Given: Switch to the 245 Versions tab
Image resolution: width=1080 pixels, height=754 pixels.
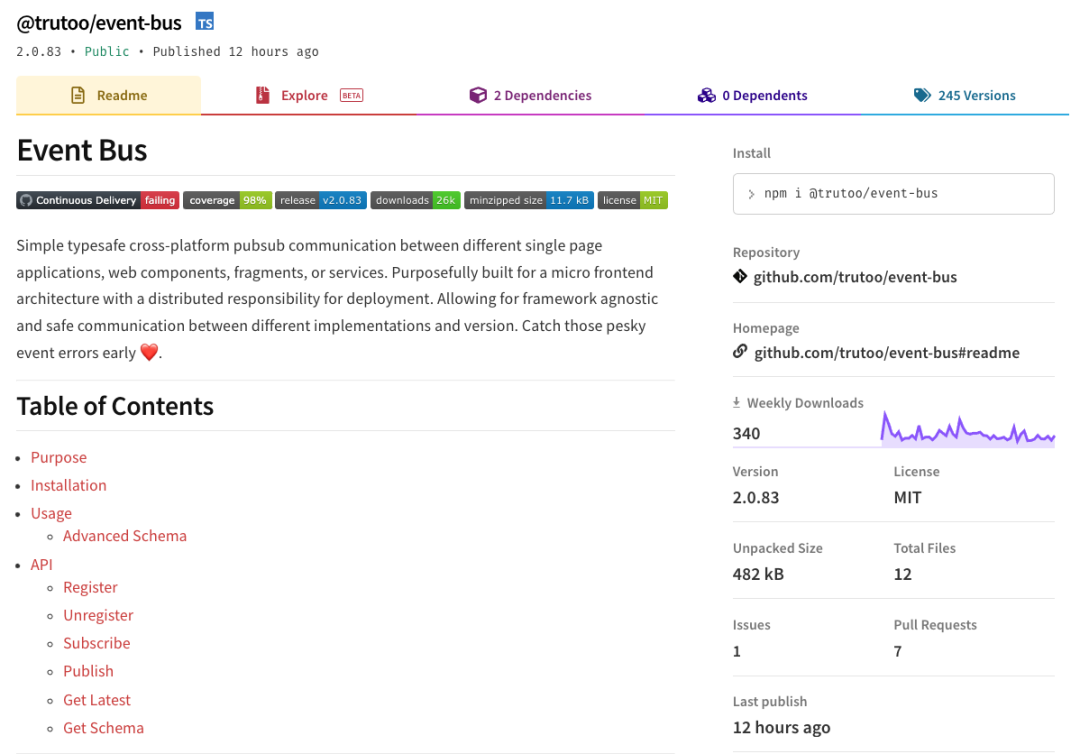Looking at the screenshot, I should pos(976,96).
